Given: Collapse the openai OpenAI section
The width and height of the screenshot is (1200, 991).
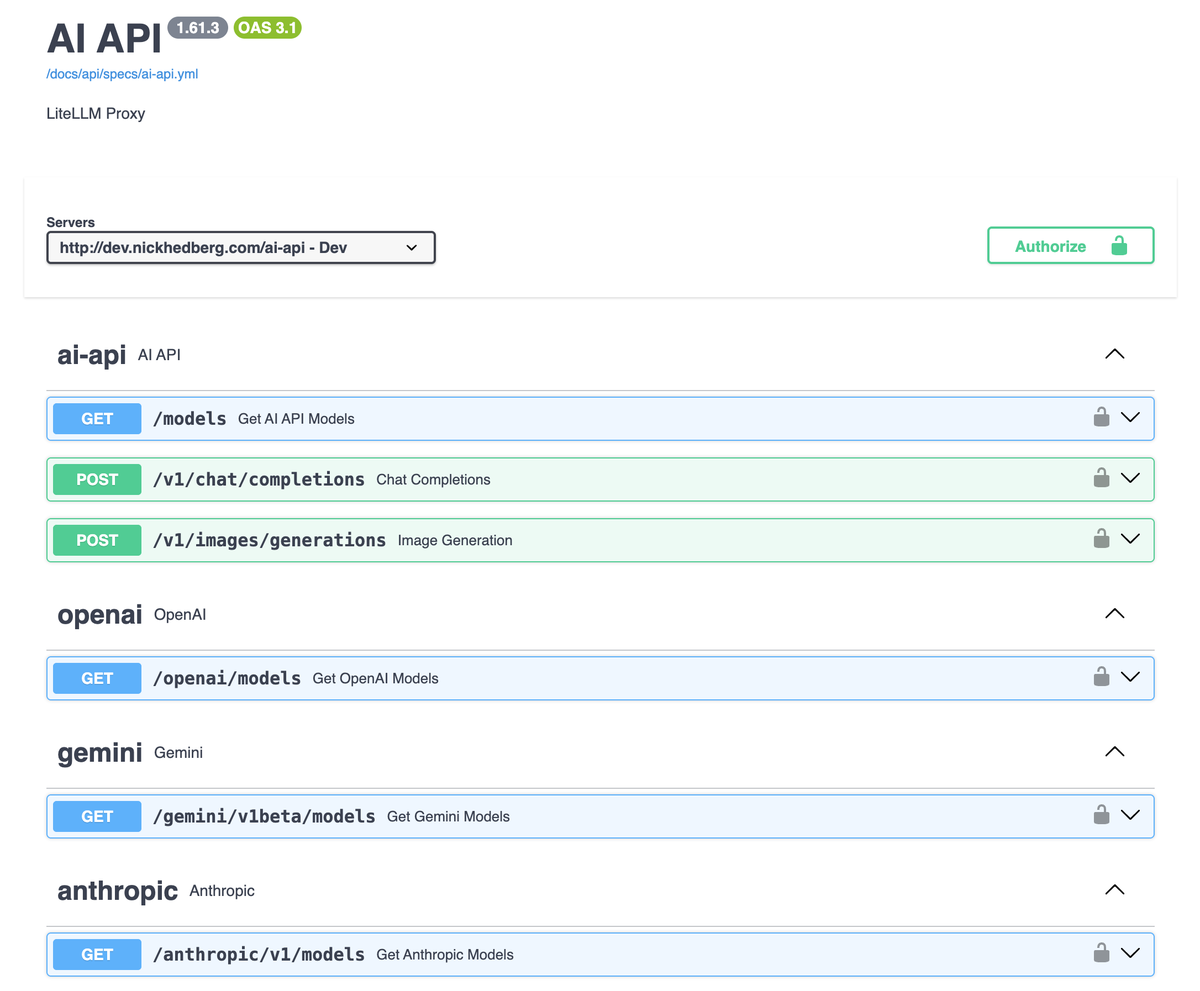Looking at the screenshot, I should tap(1114, 614).
